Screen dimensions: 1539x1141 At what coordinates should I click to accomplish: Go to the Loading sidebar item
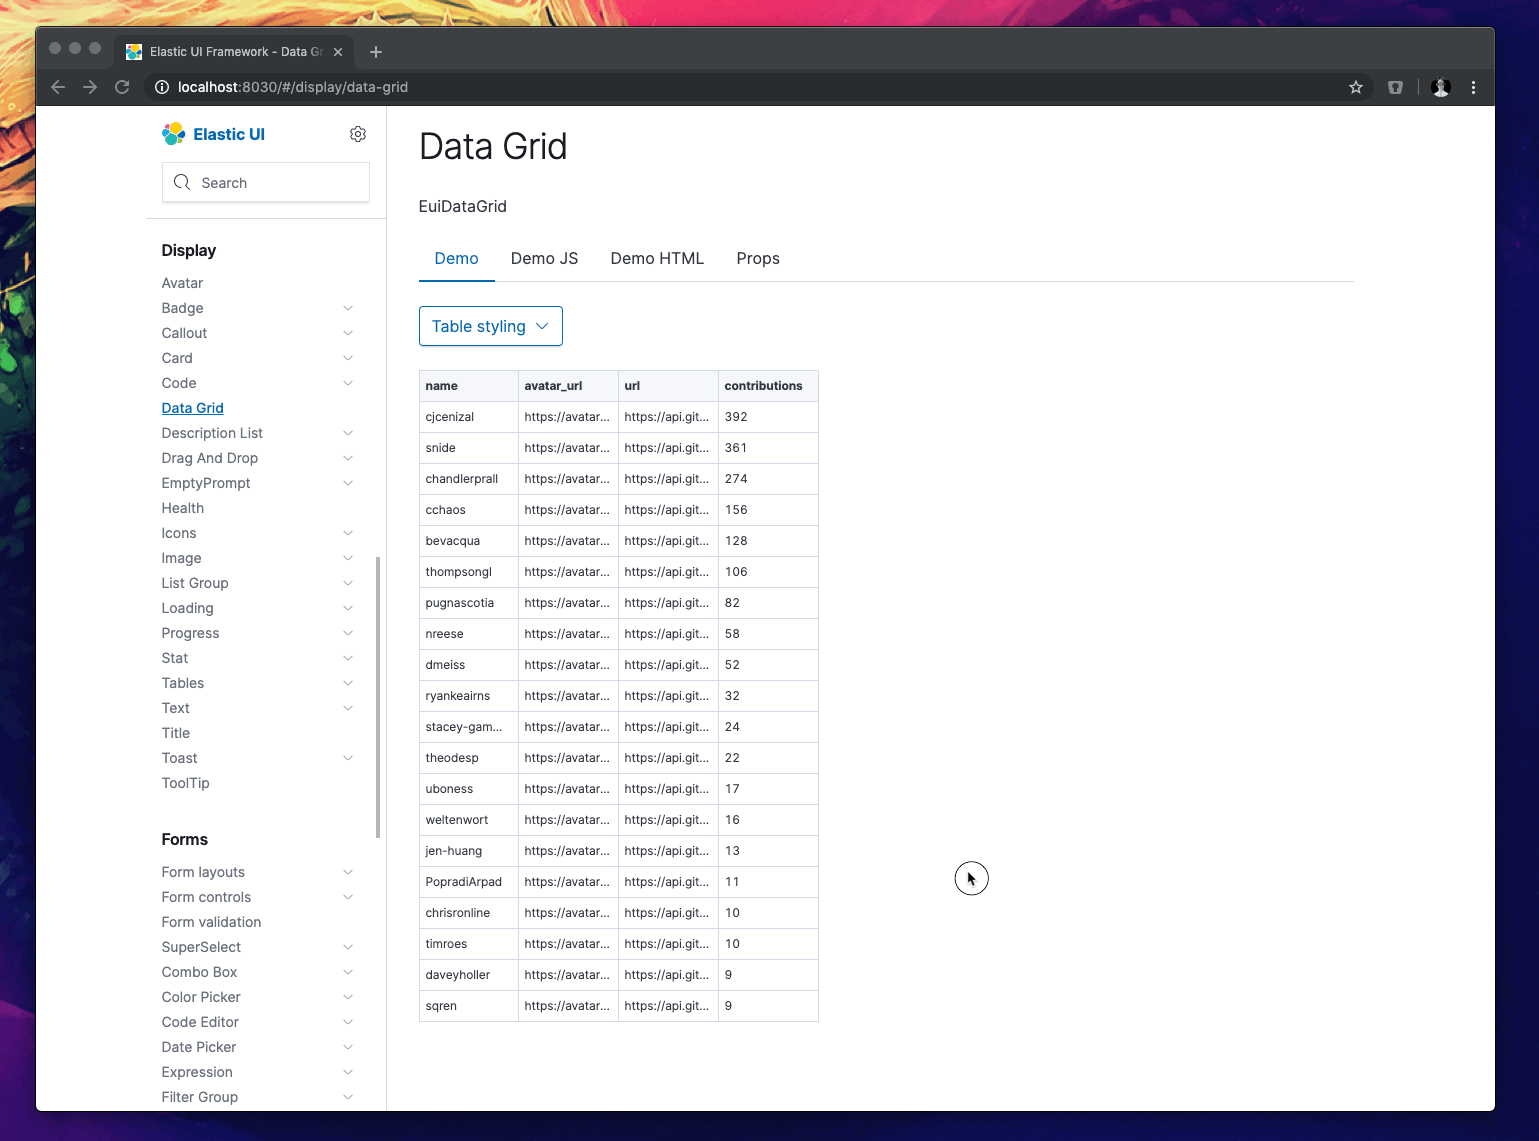pyautogui.click(x=188, y=608)
